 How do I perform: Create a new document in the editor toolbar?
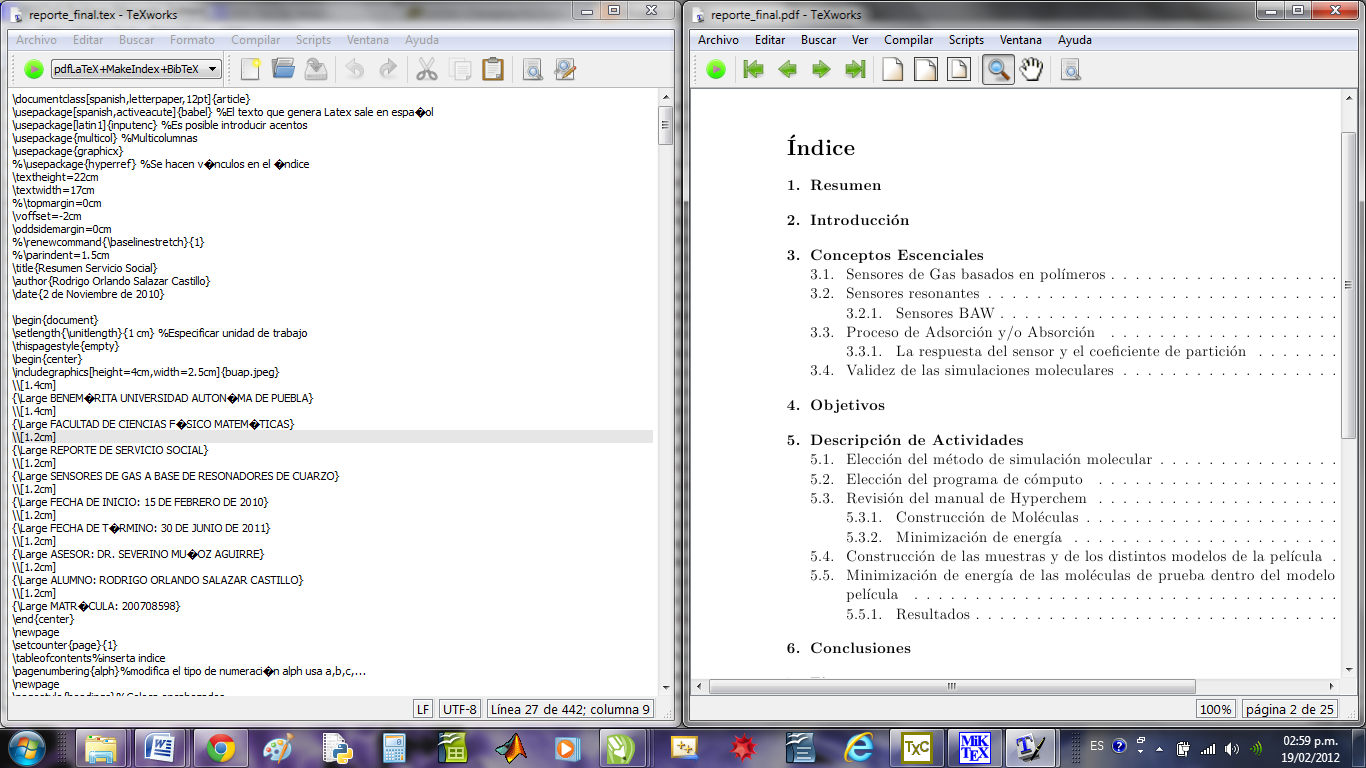point(250,69)
